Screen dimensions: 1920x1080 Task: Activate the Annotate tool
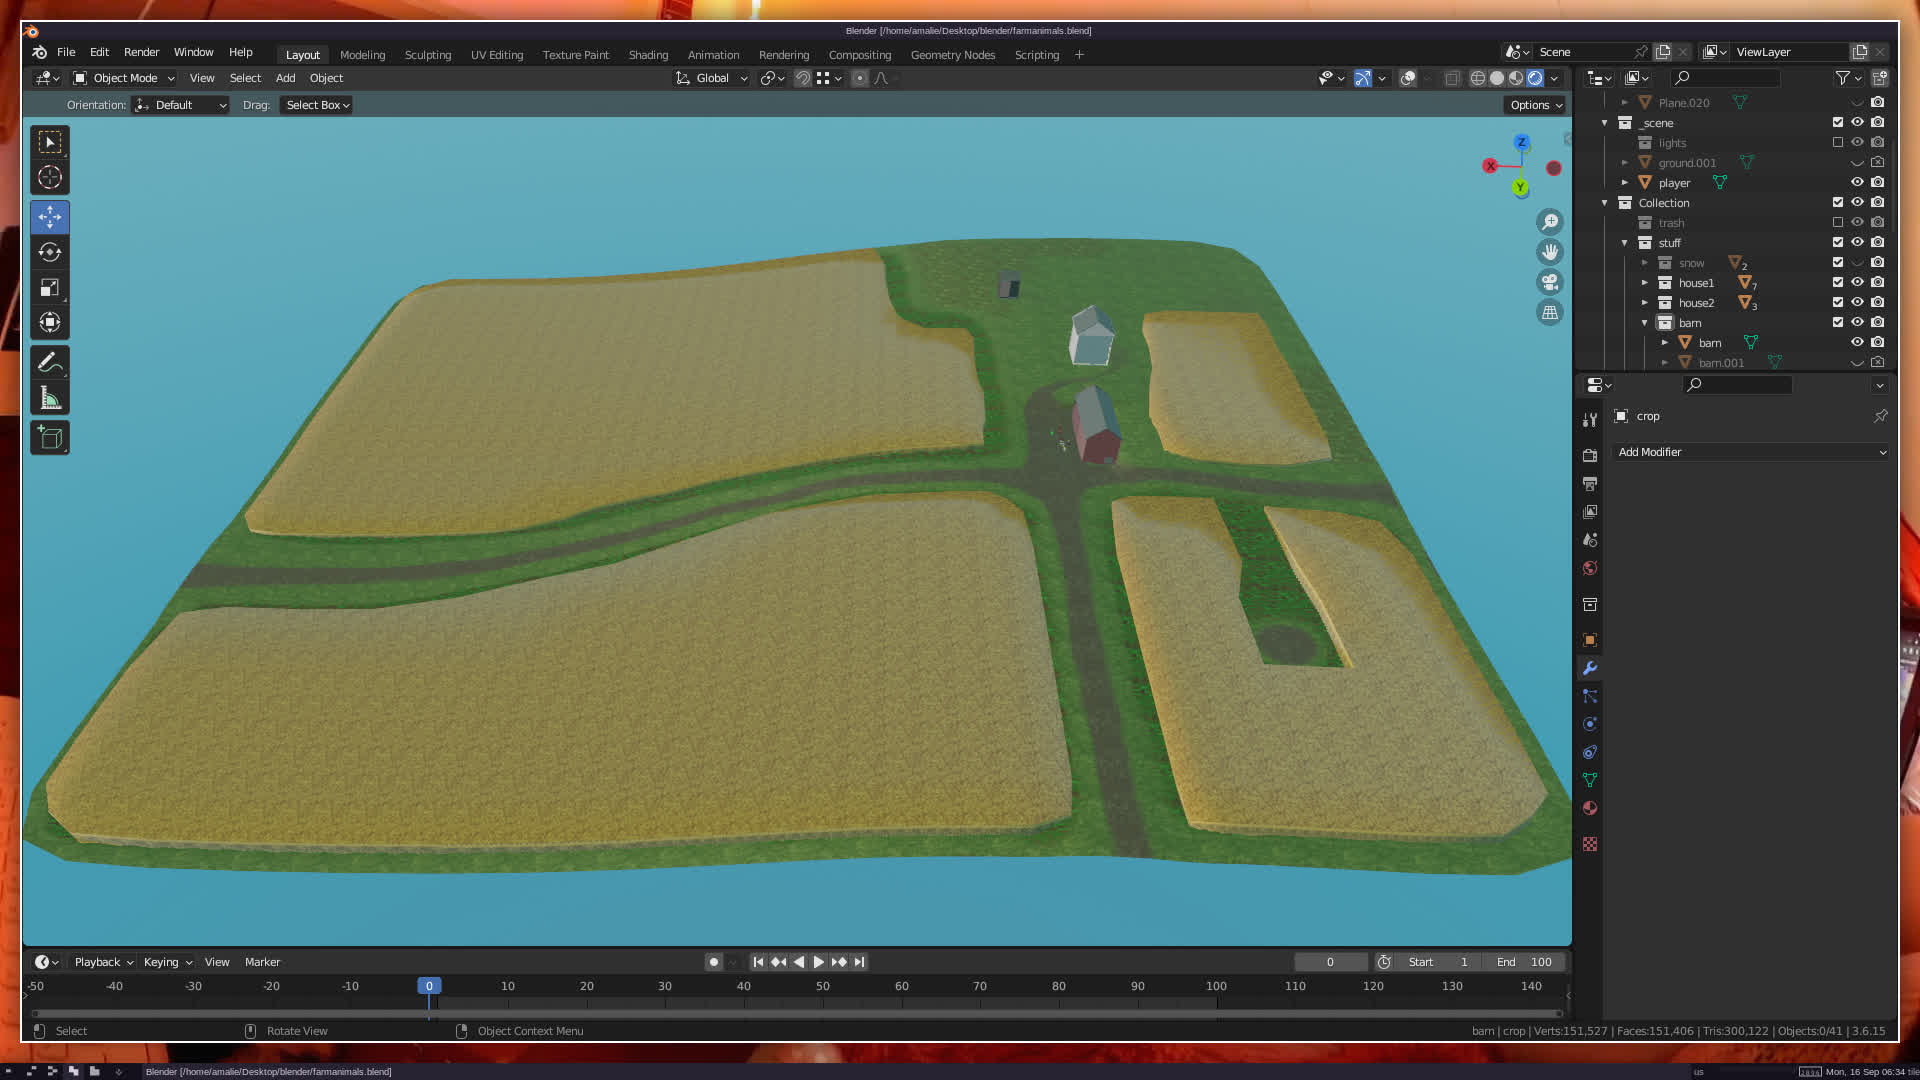50,362
